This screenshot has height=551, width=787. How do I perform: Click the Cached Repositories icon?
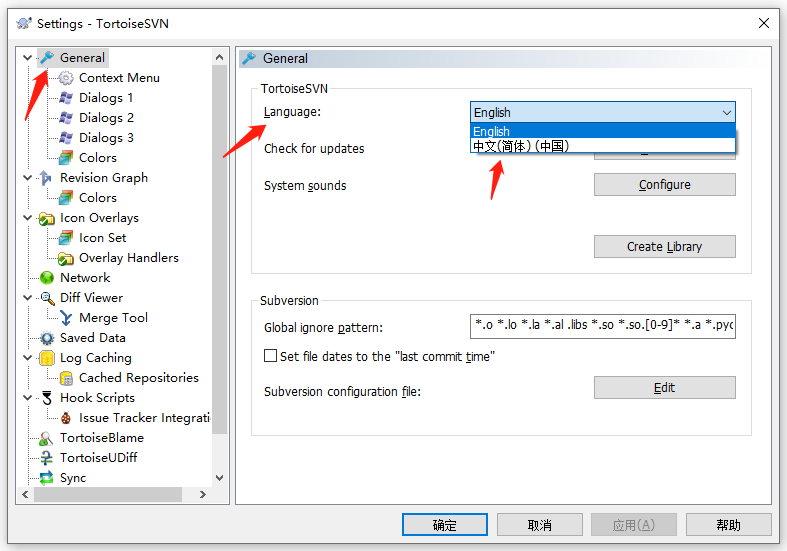point(66,378)
